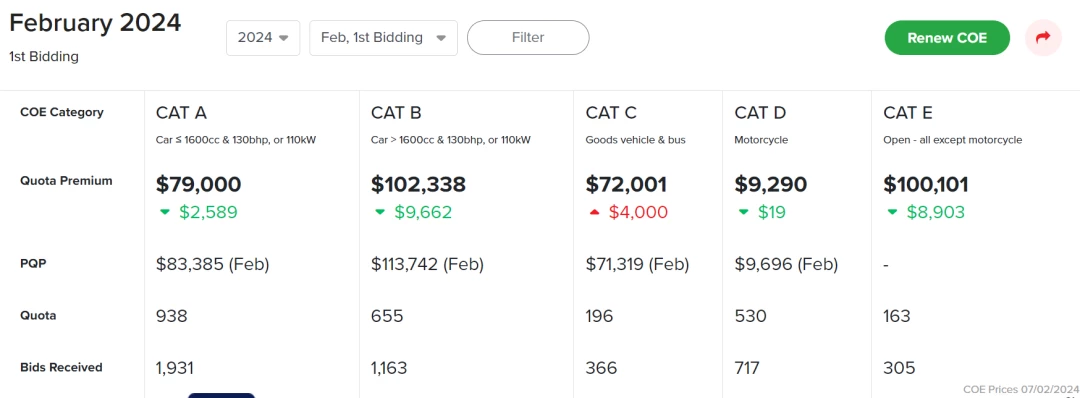Click the $83,385 (Feb) PQP value
This screenshot has height=398, width=1080.
212,264
